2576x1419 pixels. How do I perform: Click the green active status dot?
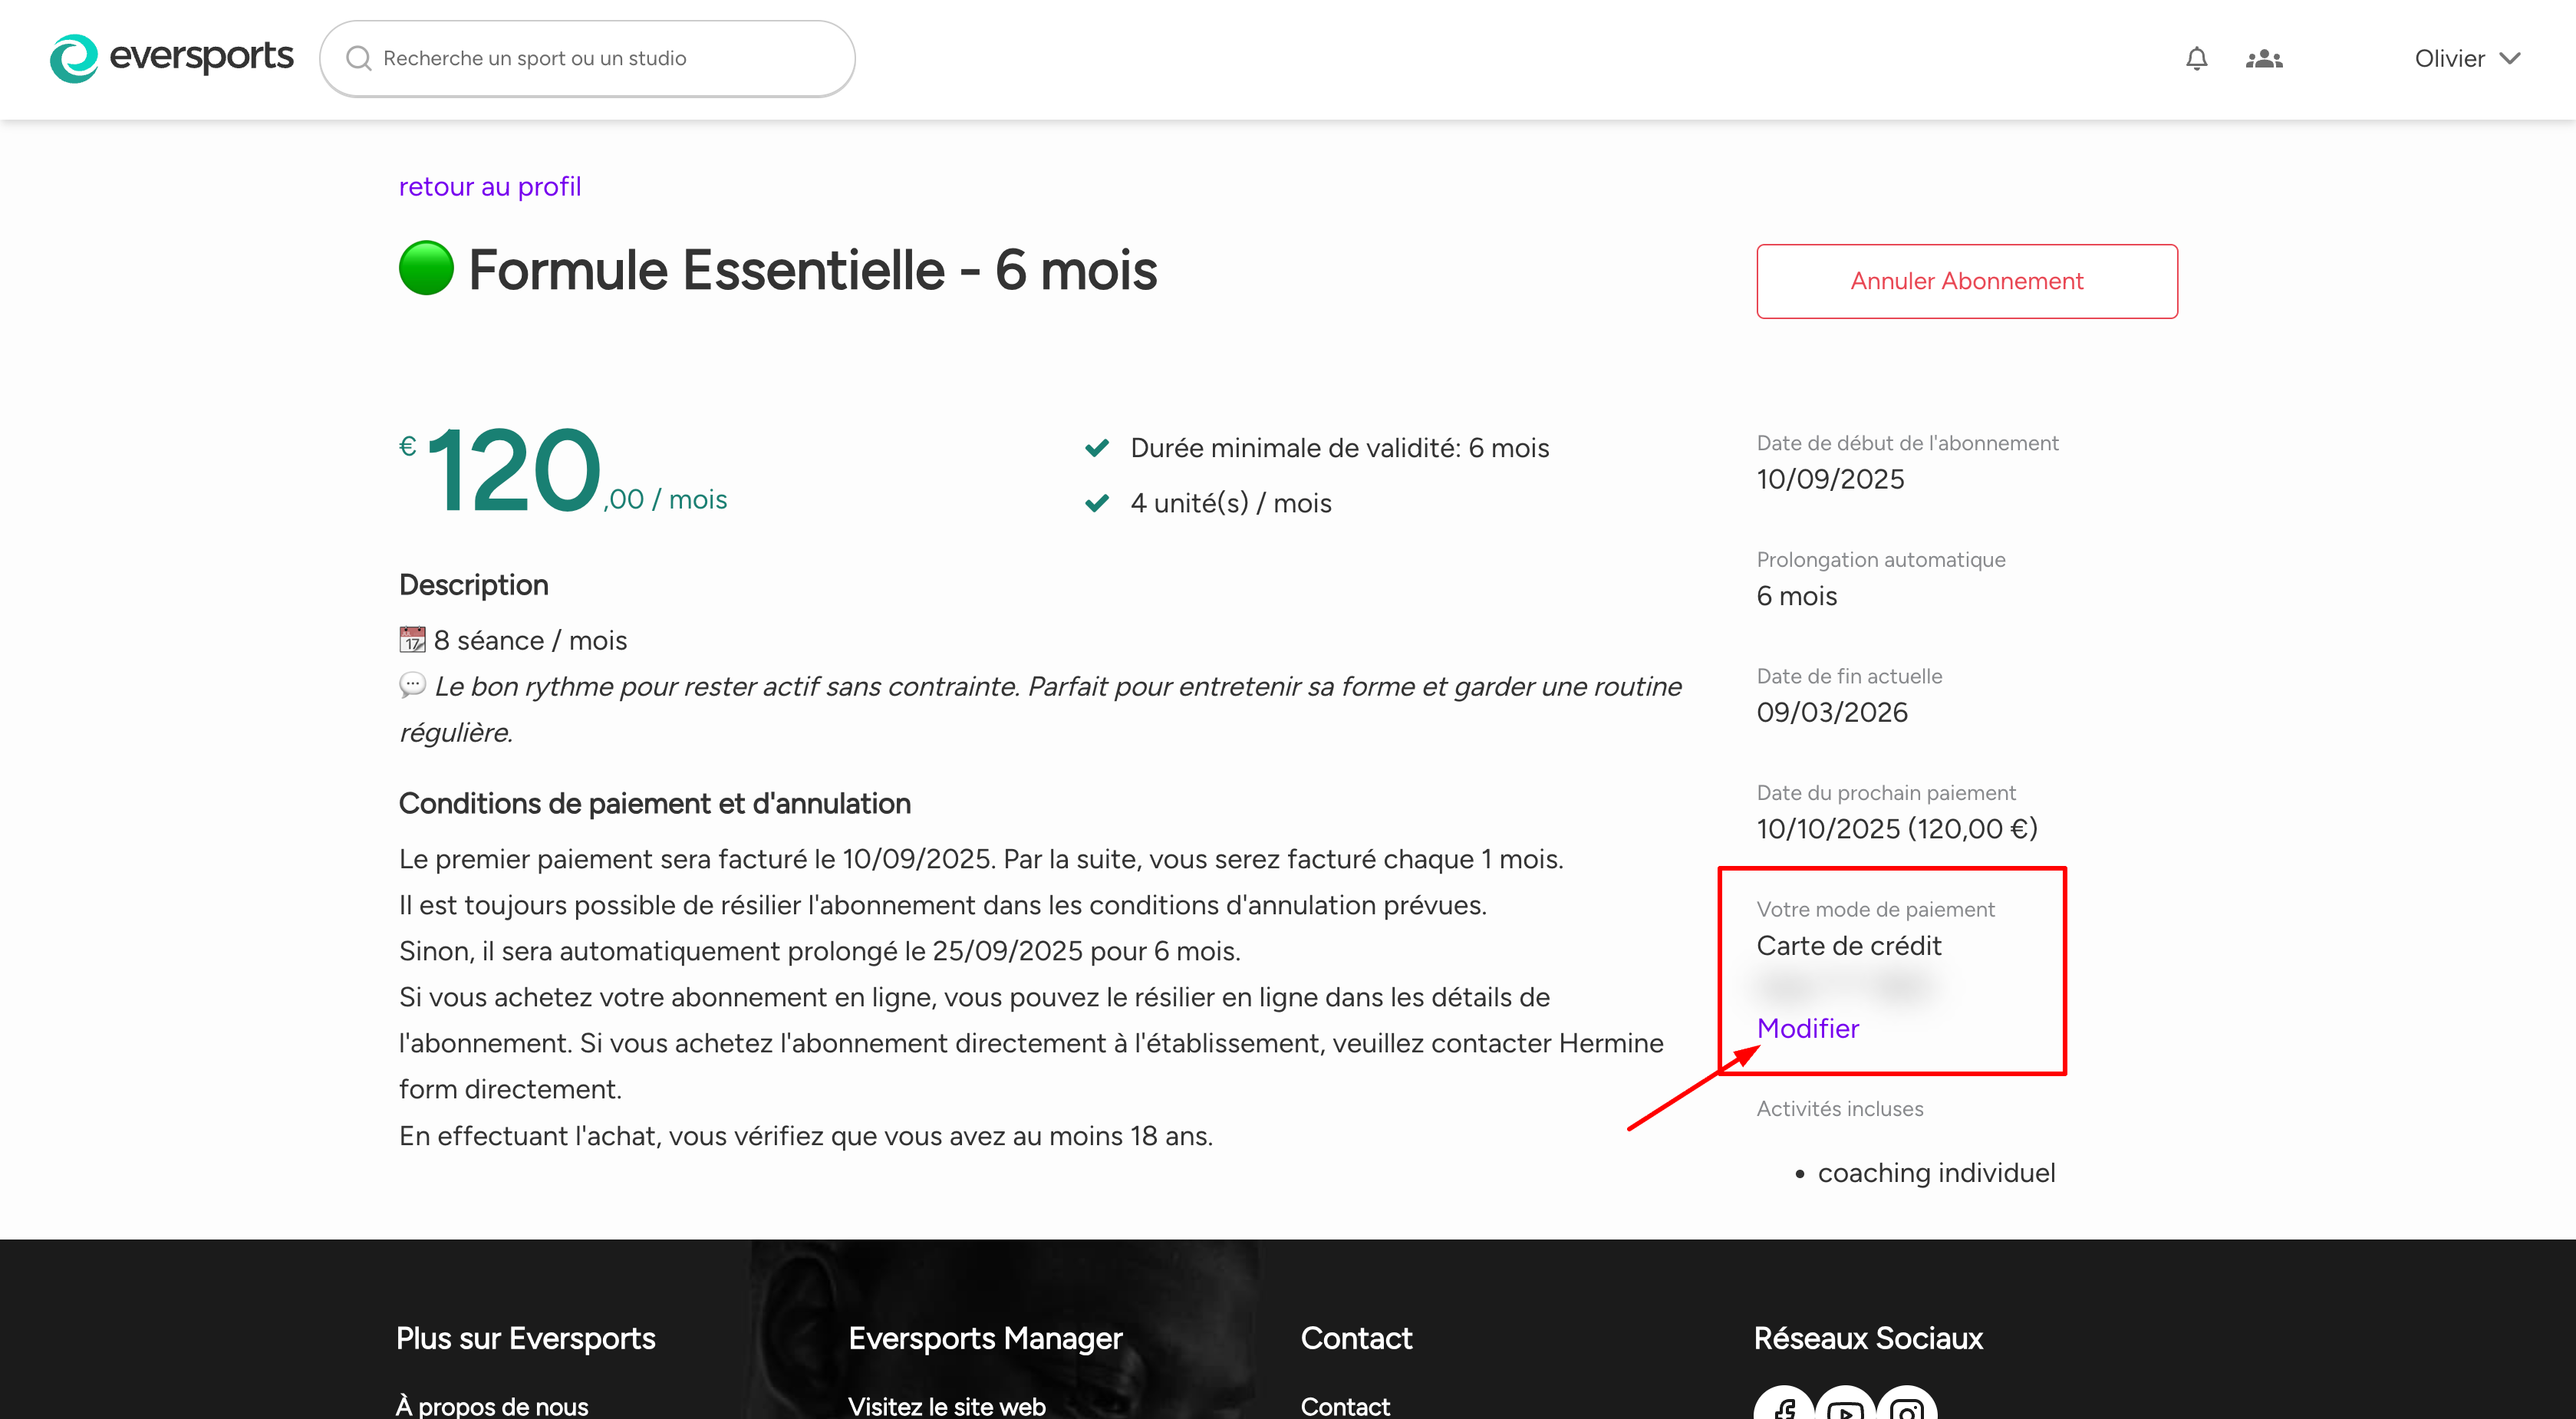point(426,269)
